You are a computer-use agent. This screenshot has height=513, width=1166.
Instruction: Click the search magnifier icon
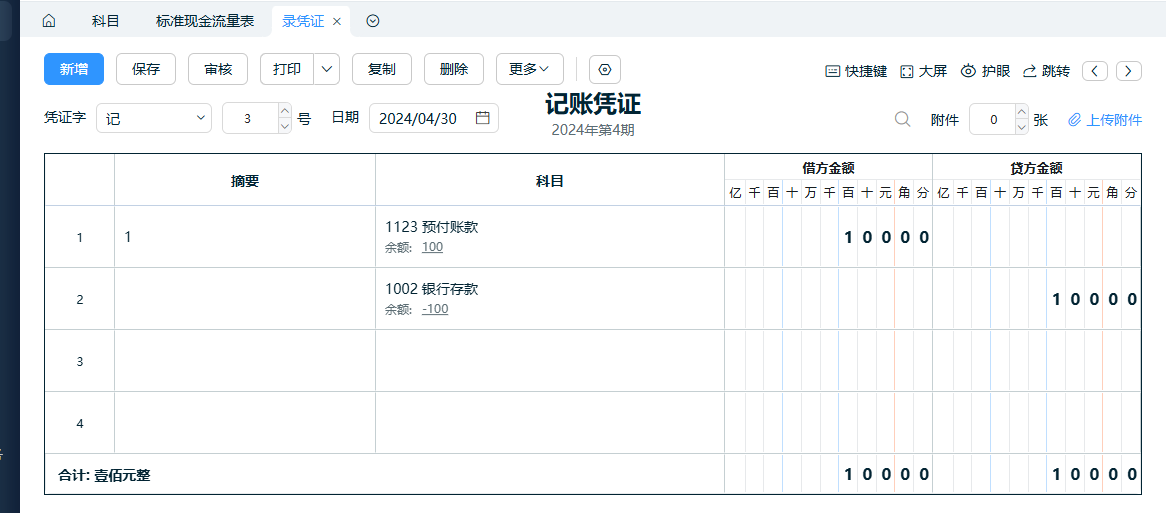pos(902,119)
